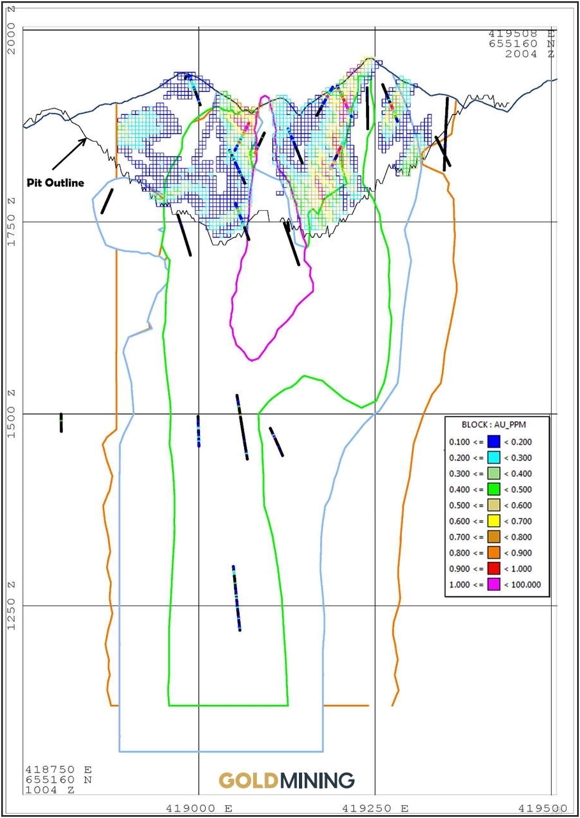
Task: Click the '418750 E' corner coordinate
Action: (58, 769)
